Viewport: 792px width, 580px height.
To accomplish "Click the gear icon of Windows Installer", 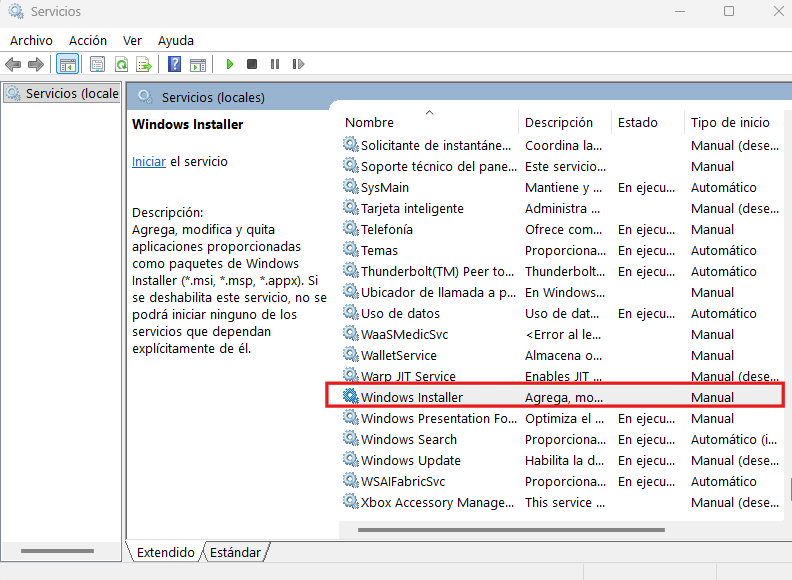I will (x=351, y=397).
